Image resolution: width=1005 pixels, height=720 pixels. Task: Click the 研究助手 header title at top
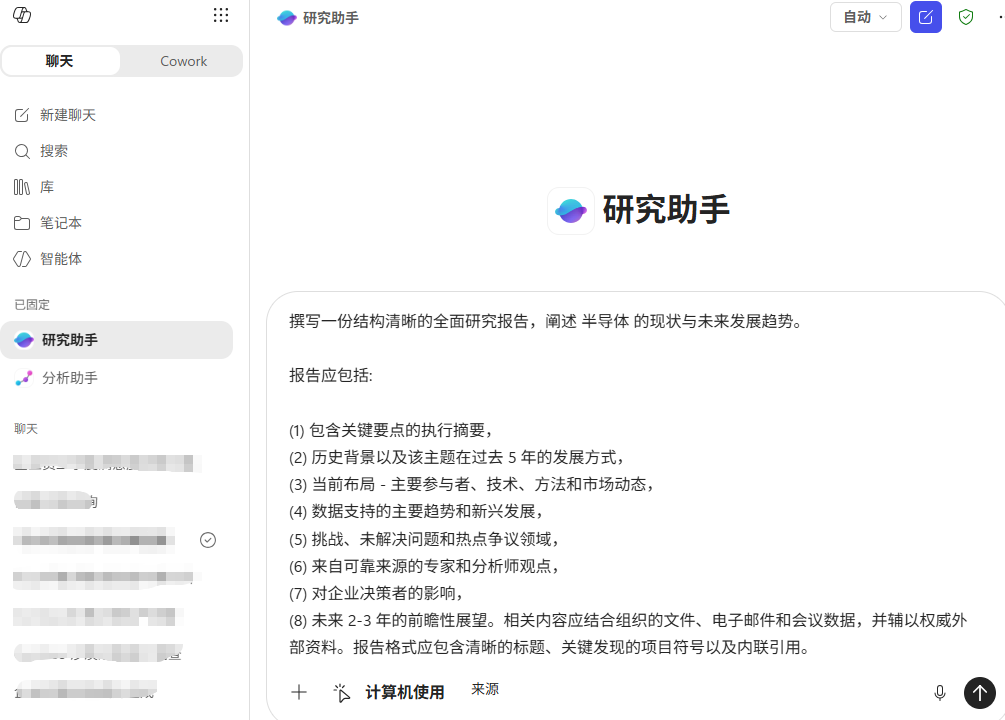coord(331,18)
